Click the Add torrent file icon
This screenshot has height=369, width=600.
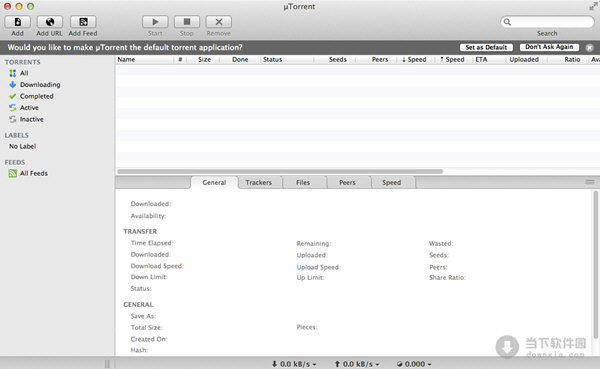[18, 22]
